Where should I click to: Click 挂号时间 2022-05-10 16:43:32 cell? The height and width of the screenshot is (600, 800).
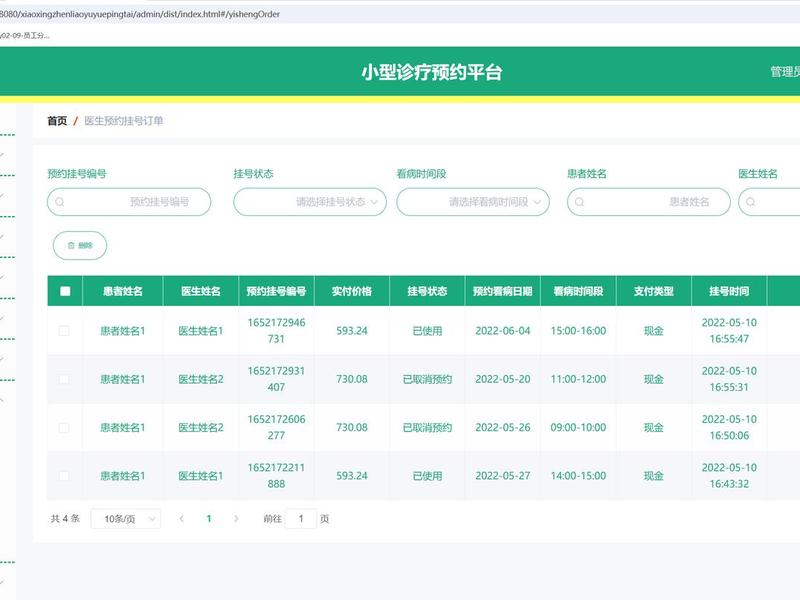pos(729,476)
